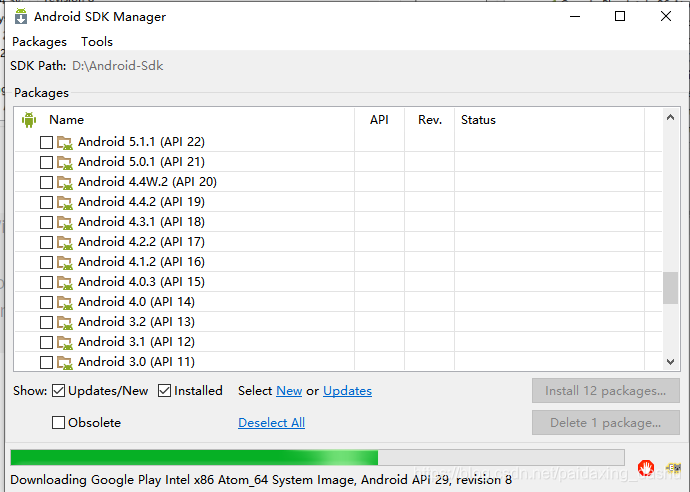Click the folder icon for Android 4.3.1 (API 18)

tap(65, 223)
